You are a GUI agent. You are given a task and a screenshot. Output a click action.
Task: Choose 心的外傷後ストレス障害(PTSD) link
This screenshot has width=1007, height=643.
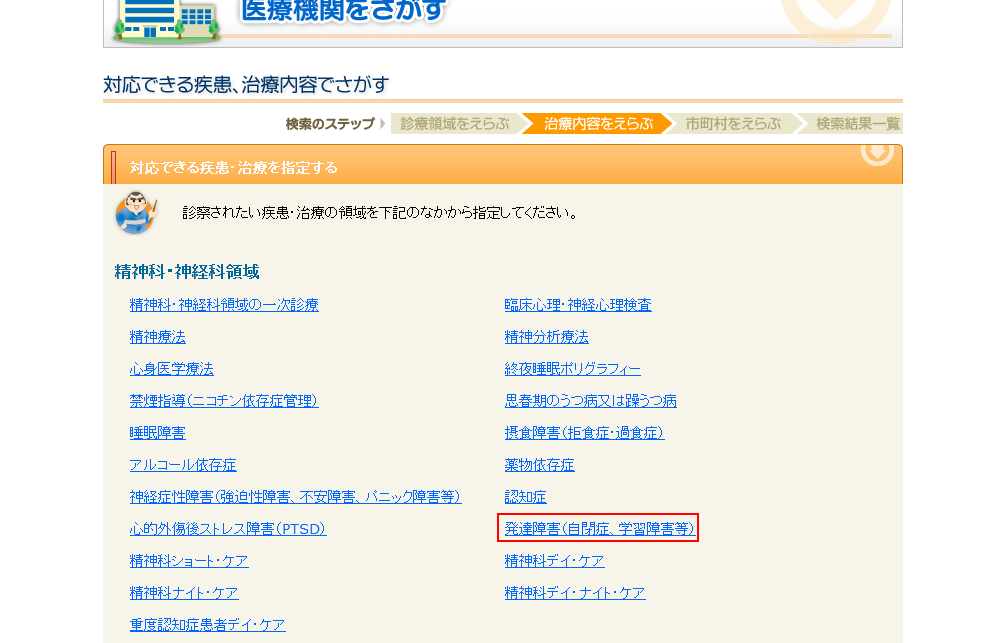tap(228, 529)
